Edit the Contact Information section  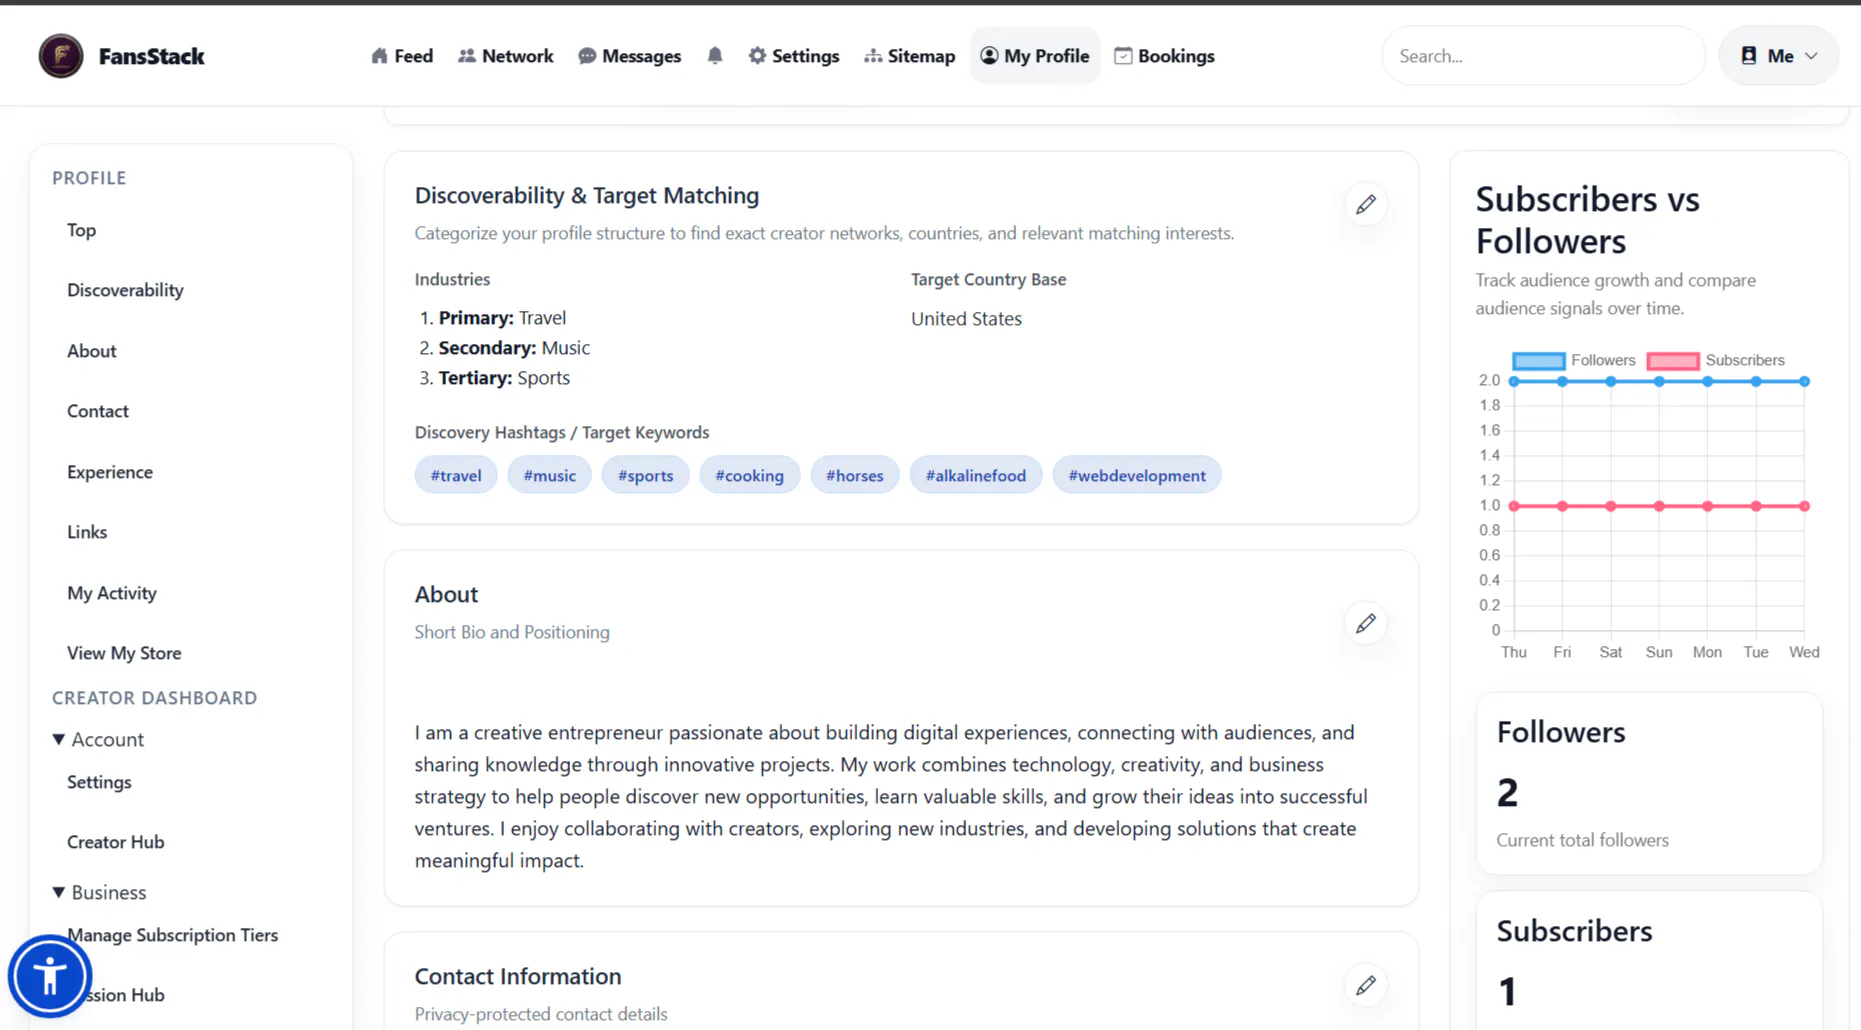pyautogui.click(x=1366, y=985)
